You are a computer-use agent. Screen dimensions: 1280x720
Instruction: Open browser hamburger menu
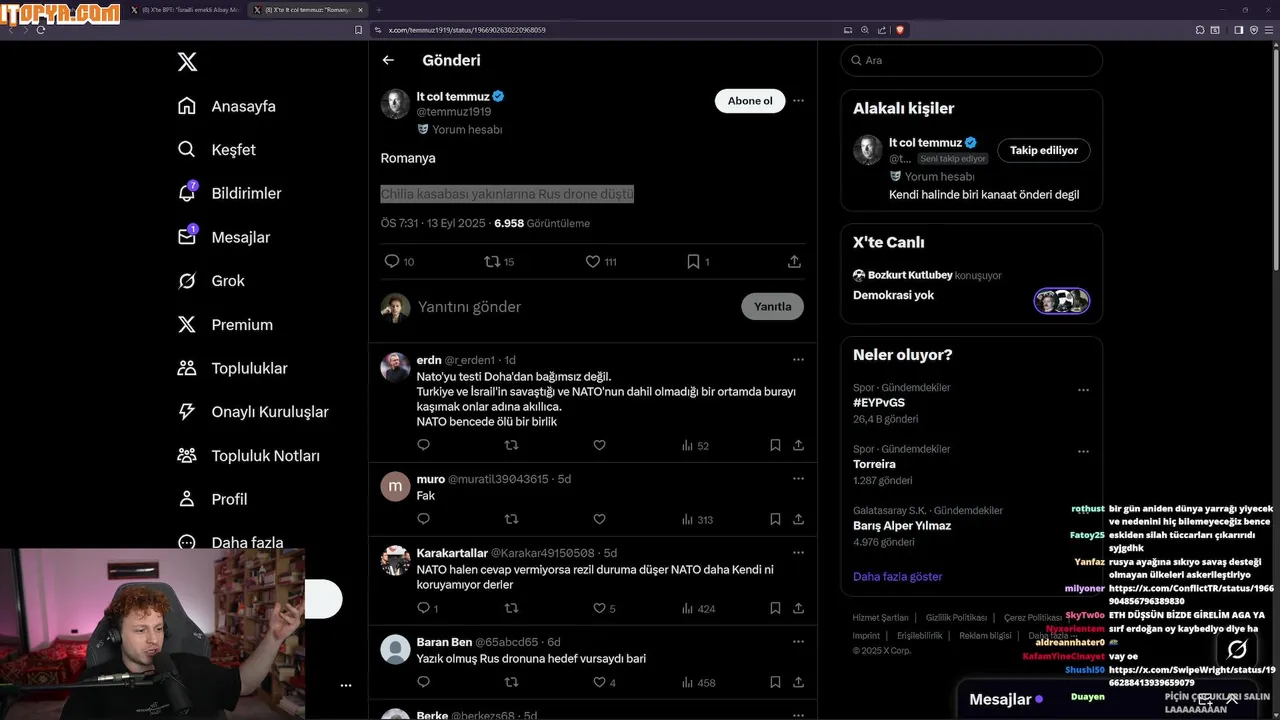pos(1268,30)
